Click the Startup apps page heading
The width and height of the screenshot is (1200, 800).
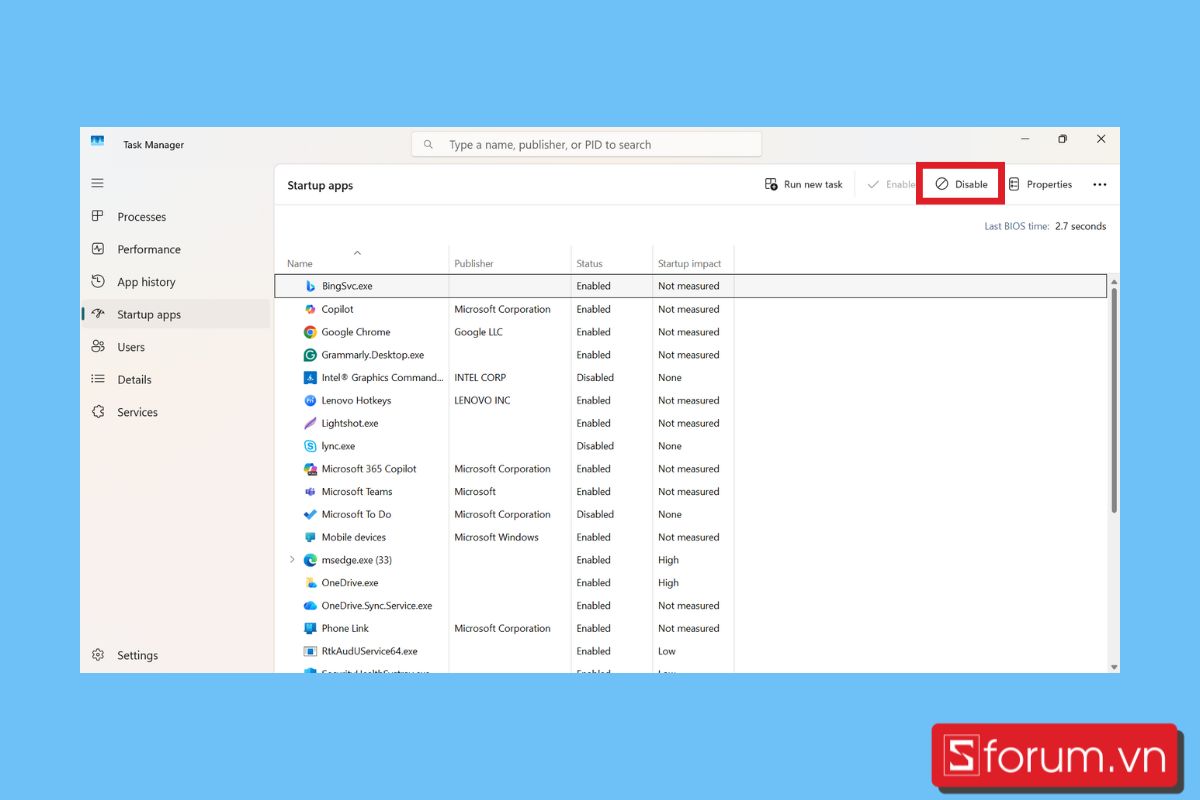(320, 186)
